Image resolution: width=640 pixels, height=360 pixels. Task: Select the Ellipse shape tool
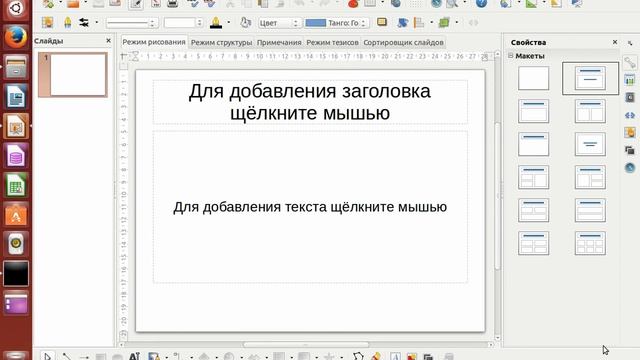pyautogui.click(x=118, y=357)
